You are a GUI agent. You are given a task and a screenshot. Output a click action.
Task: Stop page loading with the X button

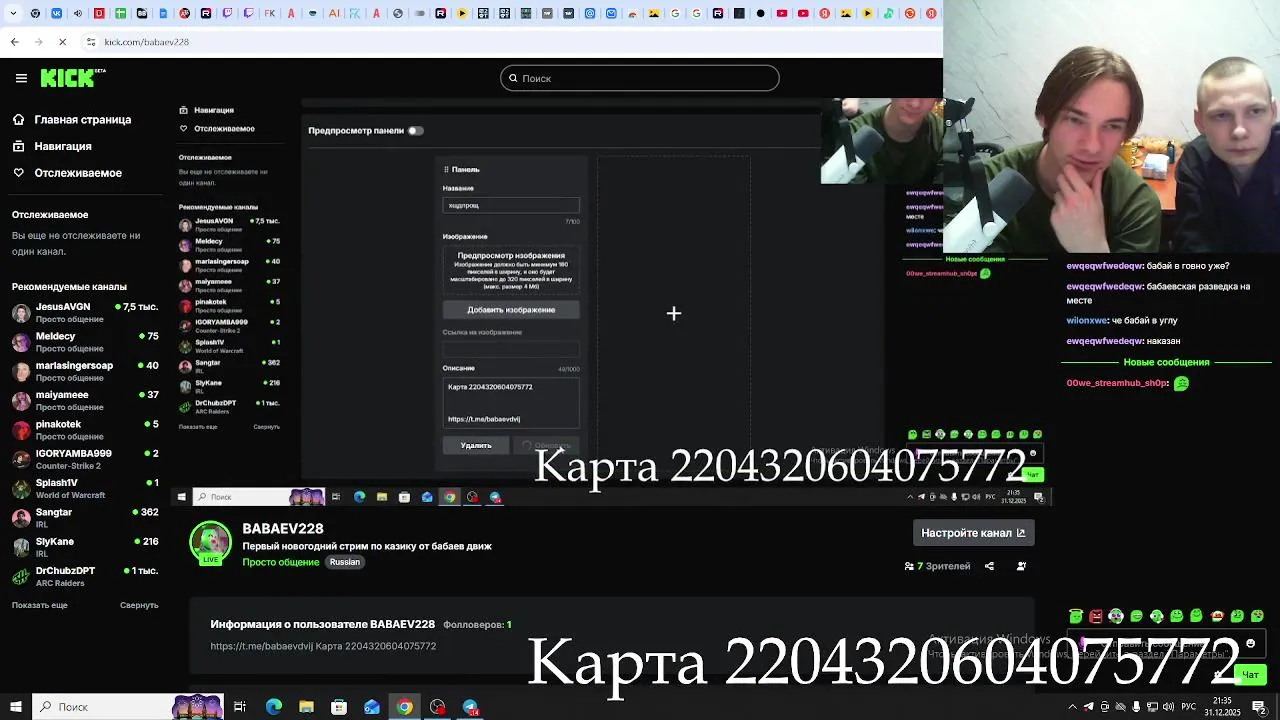click(x=62, y=42)
